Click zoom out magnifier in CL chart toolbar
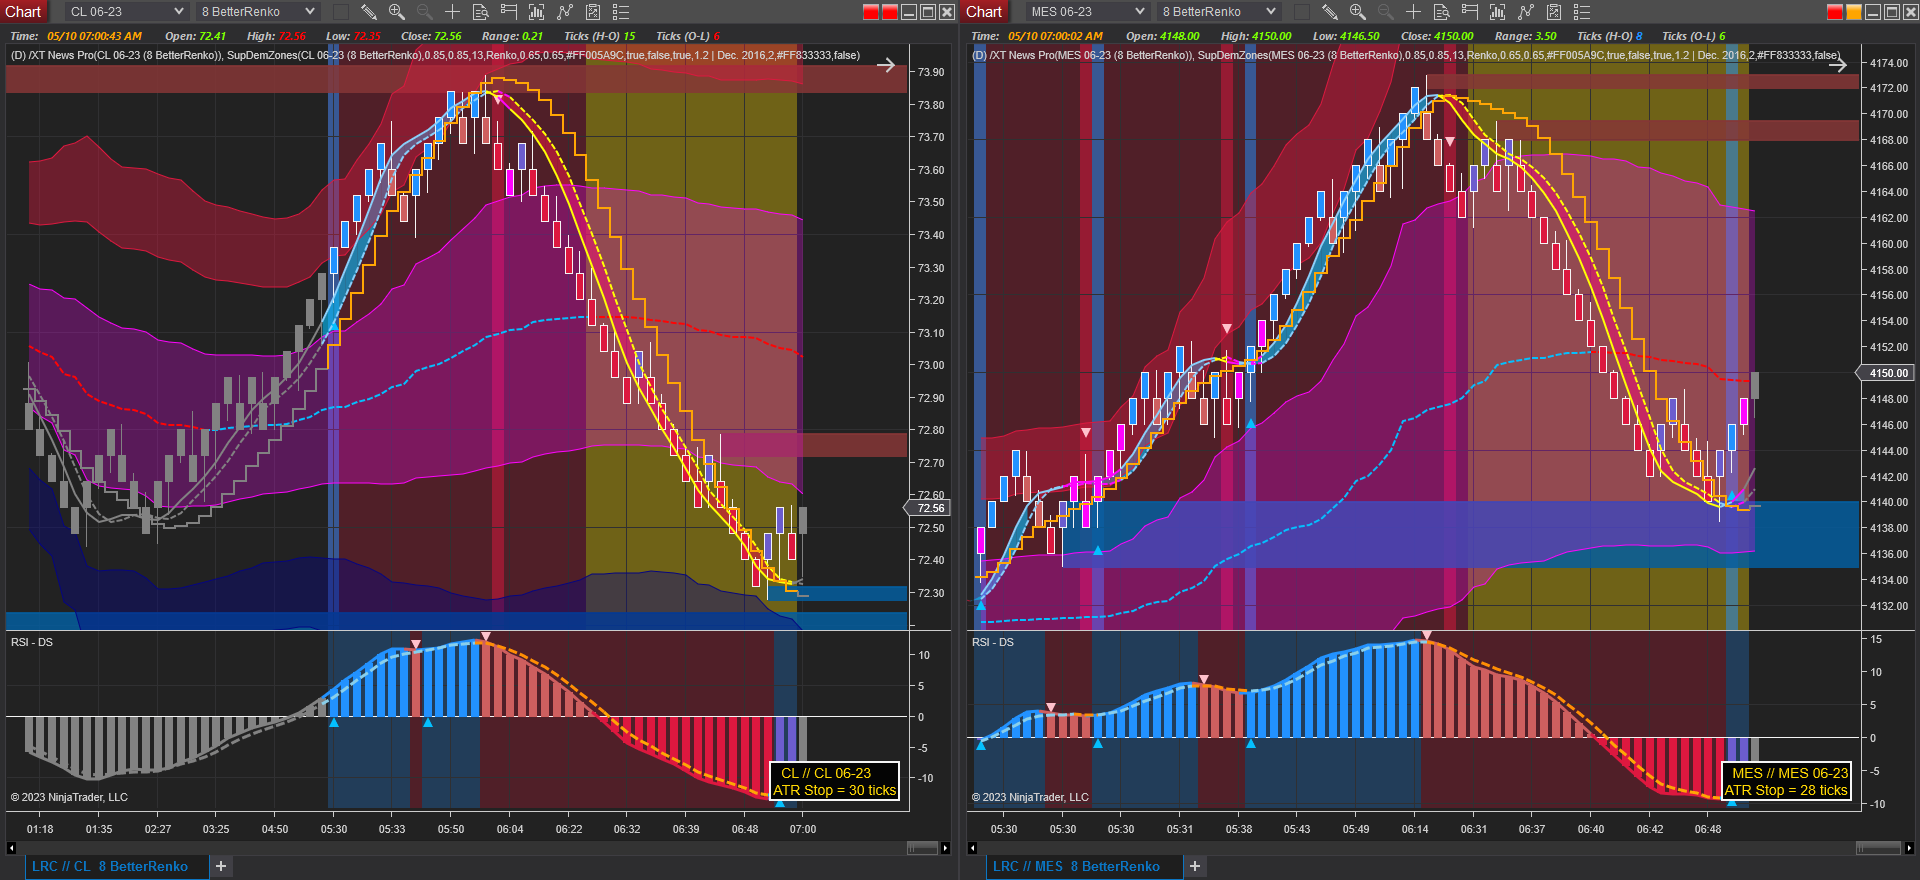Screen dimensions: 1920x880 (425, 12)
